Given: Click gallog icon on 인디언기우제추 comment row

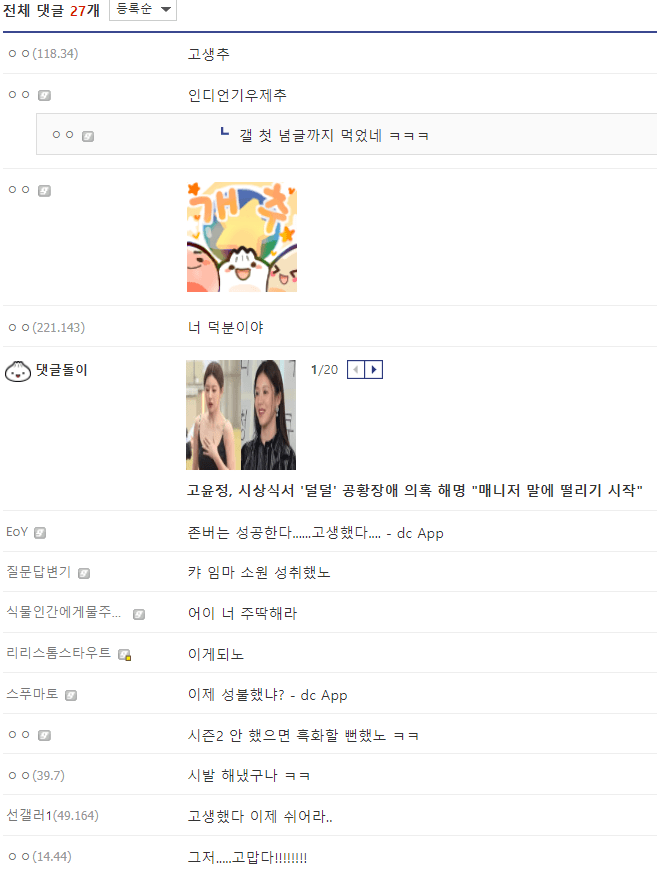Looking at the screenshot, I should coord(45,96).
